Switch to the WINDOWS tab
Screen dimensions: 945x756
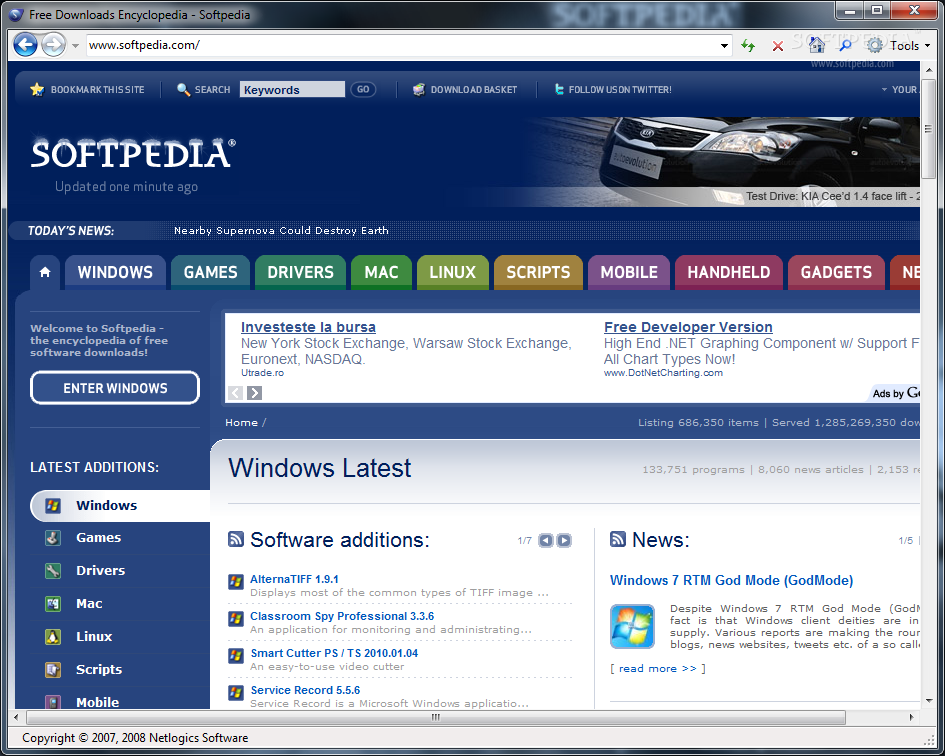pos(115,272)
